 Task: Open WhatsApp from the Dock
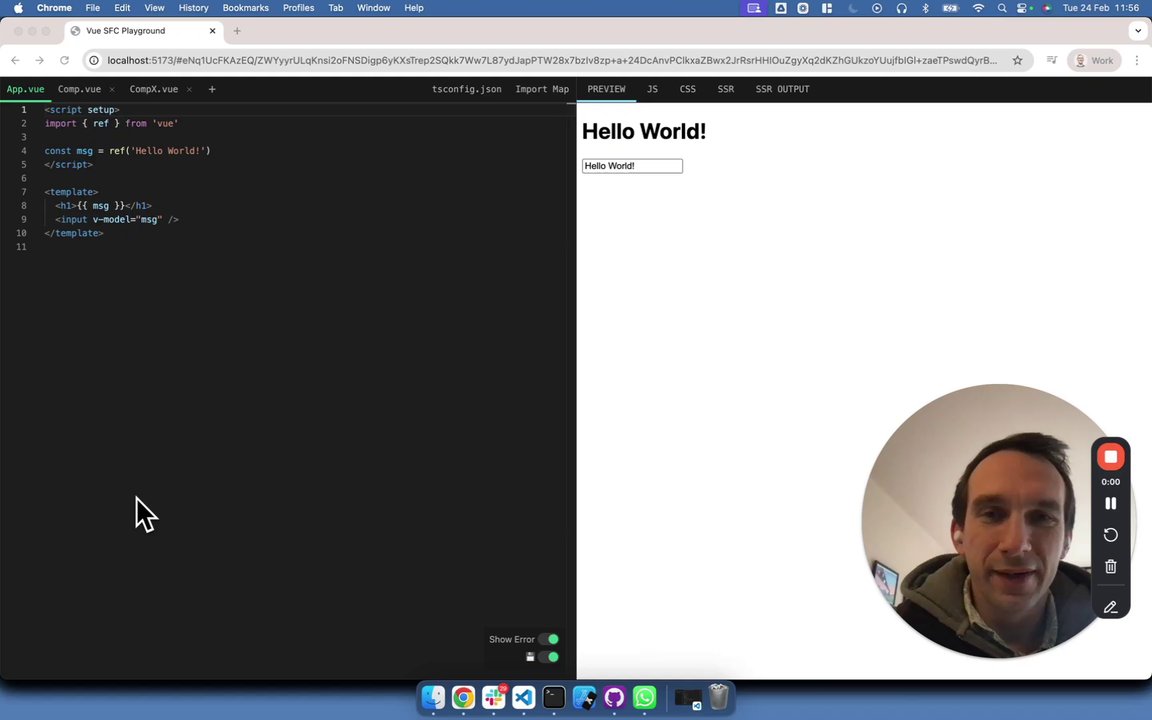tap(644, 697)
